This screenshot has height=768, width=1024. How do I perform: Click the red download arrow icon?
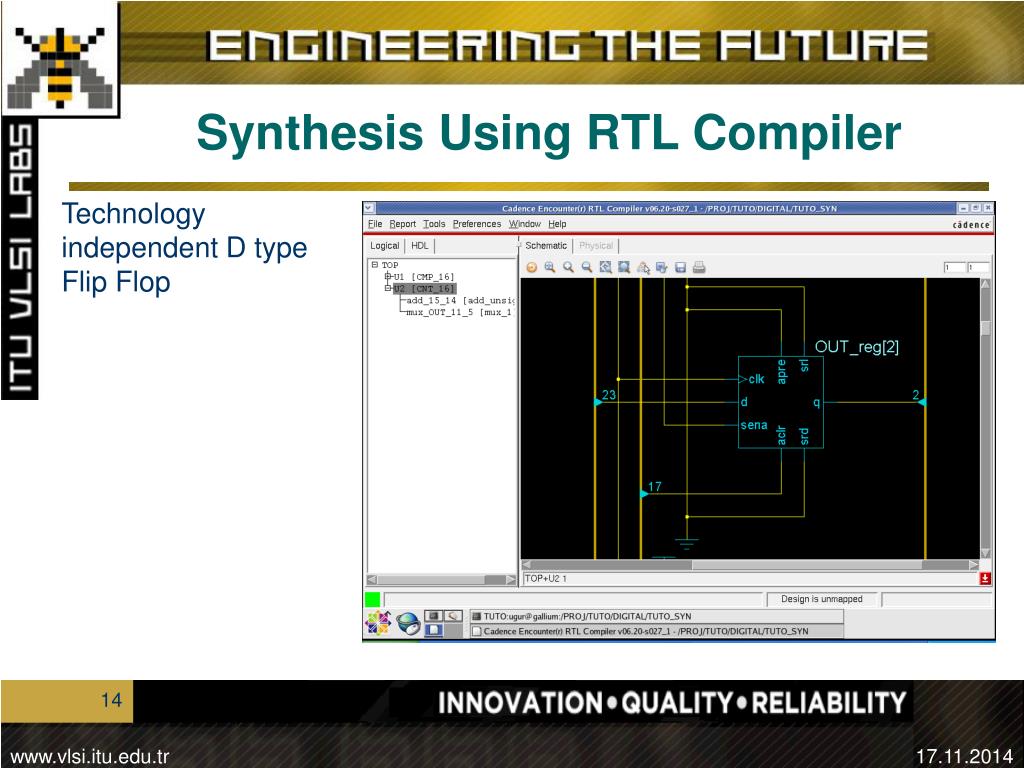(x=985, y=579)
